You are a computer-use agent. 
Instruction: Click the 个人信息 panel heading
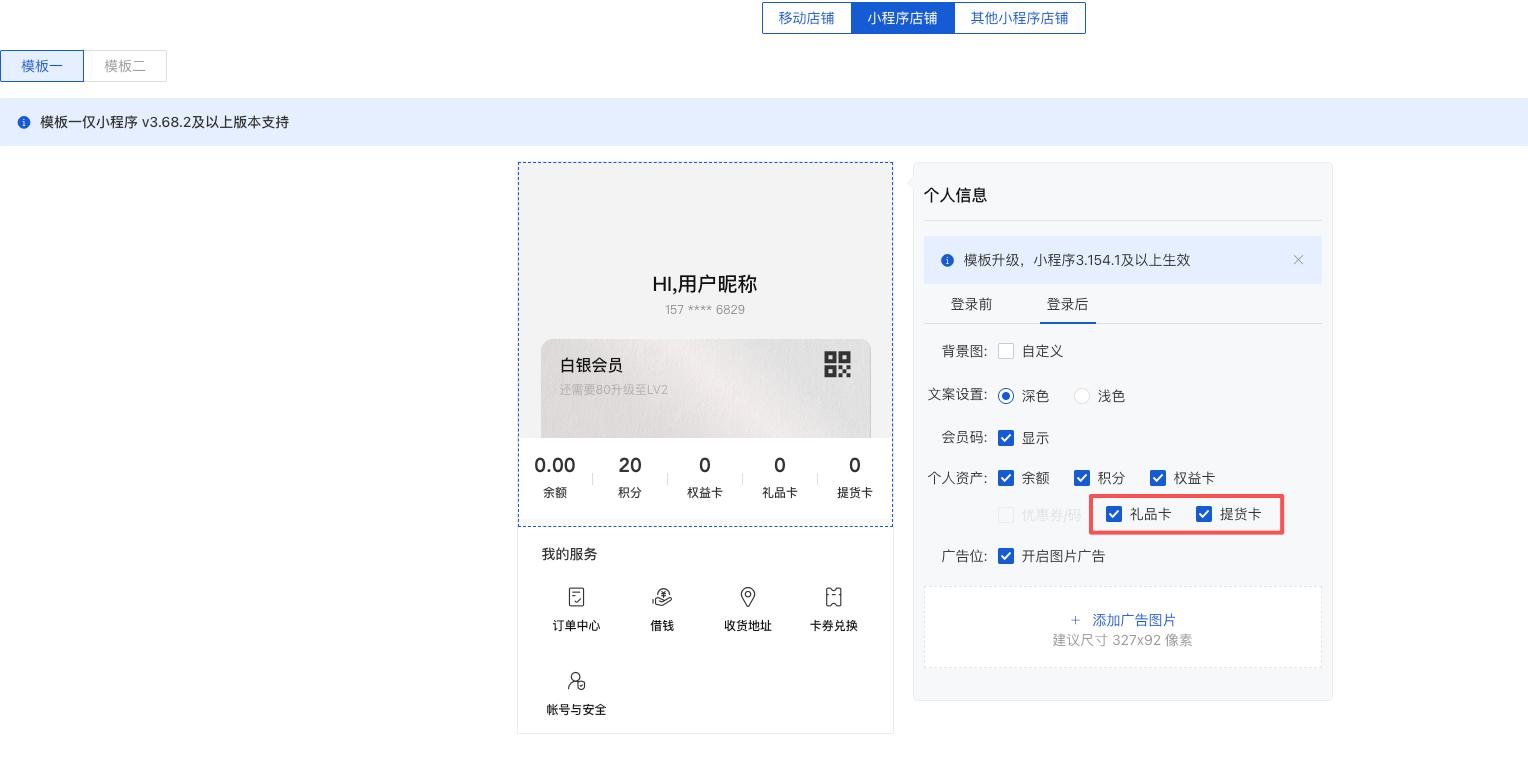956,195
